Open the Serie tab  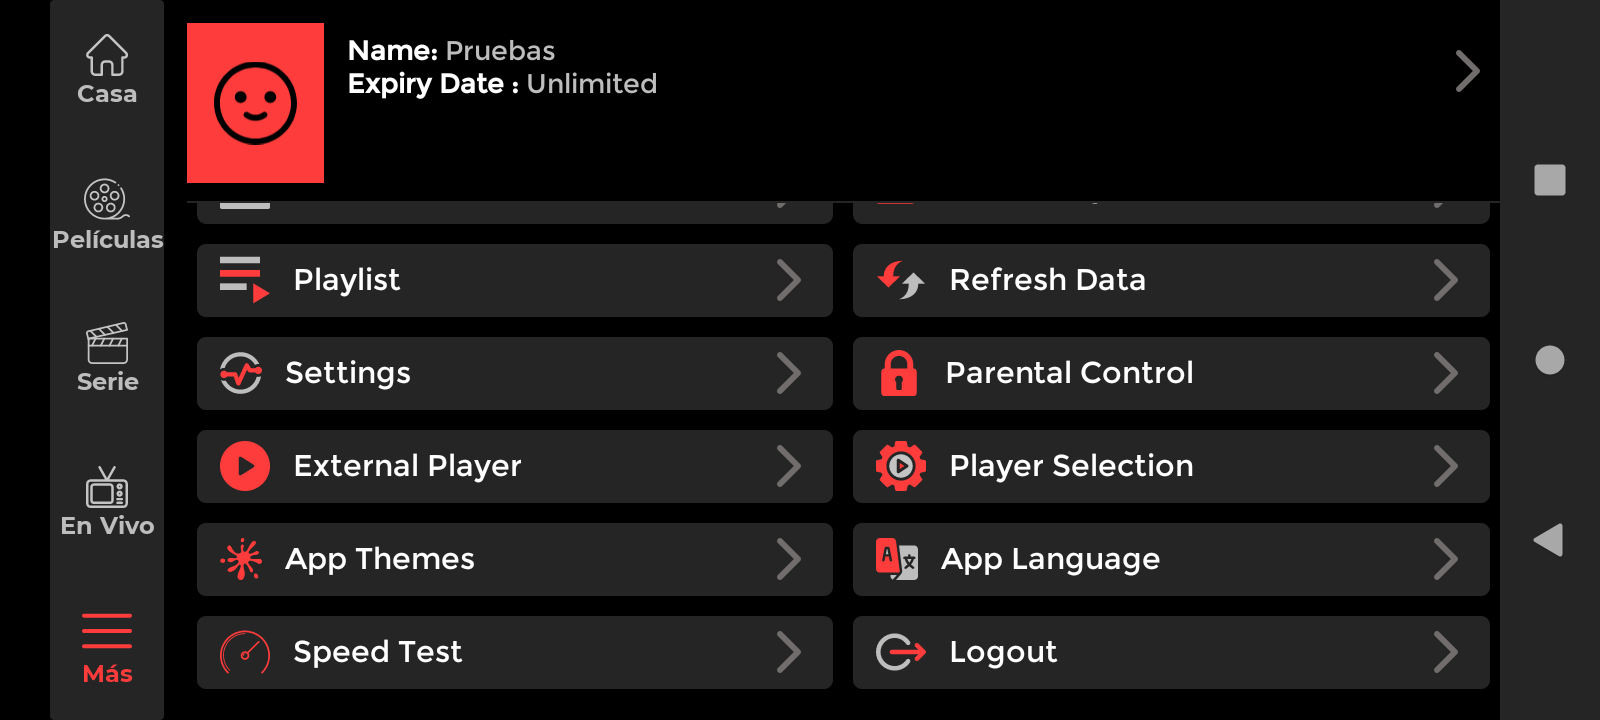[x=107, y=358]
